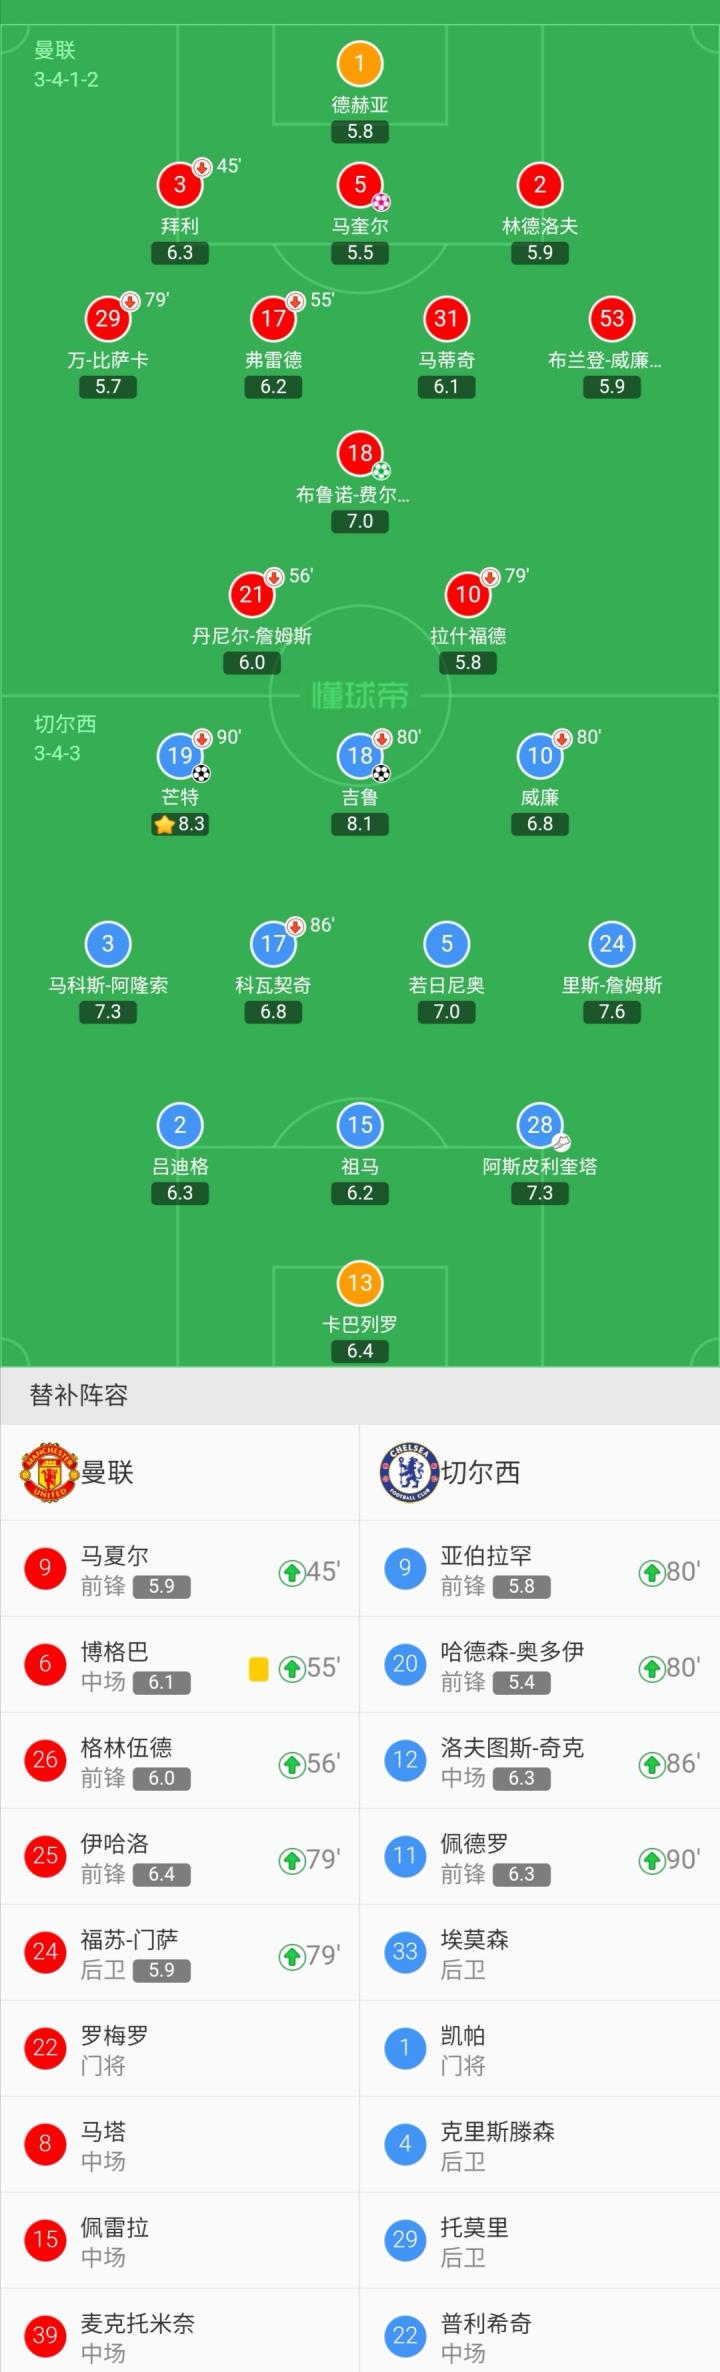This screenshot has height=2372, width=720.
Task: Tap Bruno Fernandes' number 18 red icon
Action: coord(360,453)
